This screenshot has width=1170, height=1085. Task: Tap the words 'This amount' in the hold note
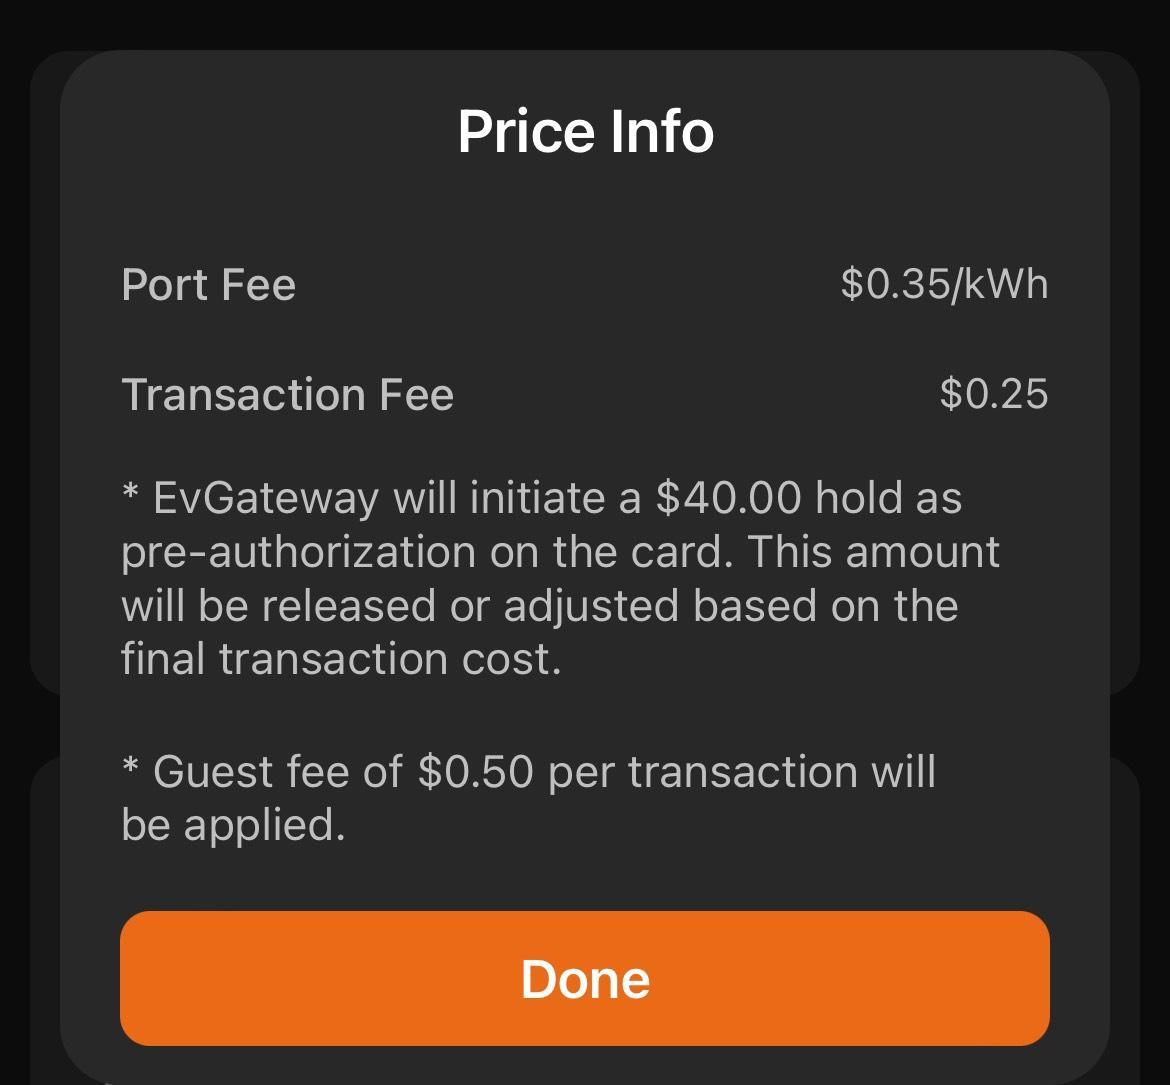coord(873,552)
